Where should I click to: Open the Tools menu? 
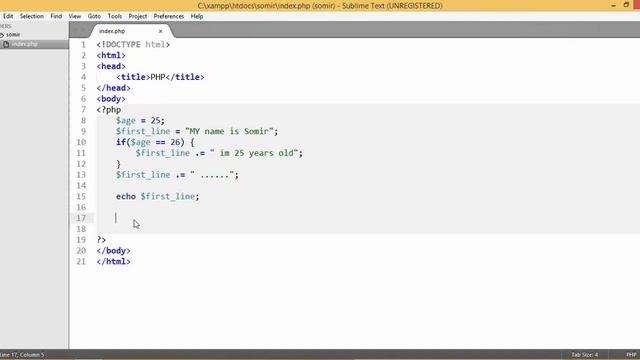pyautogui.click(x=115, y=16)
